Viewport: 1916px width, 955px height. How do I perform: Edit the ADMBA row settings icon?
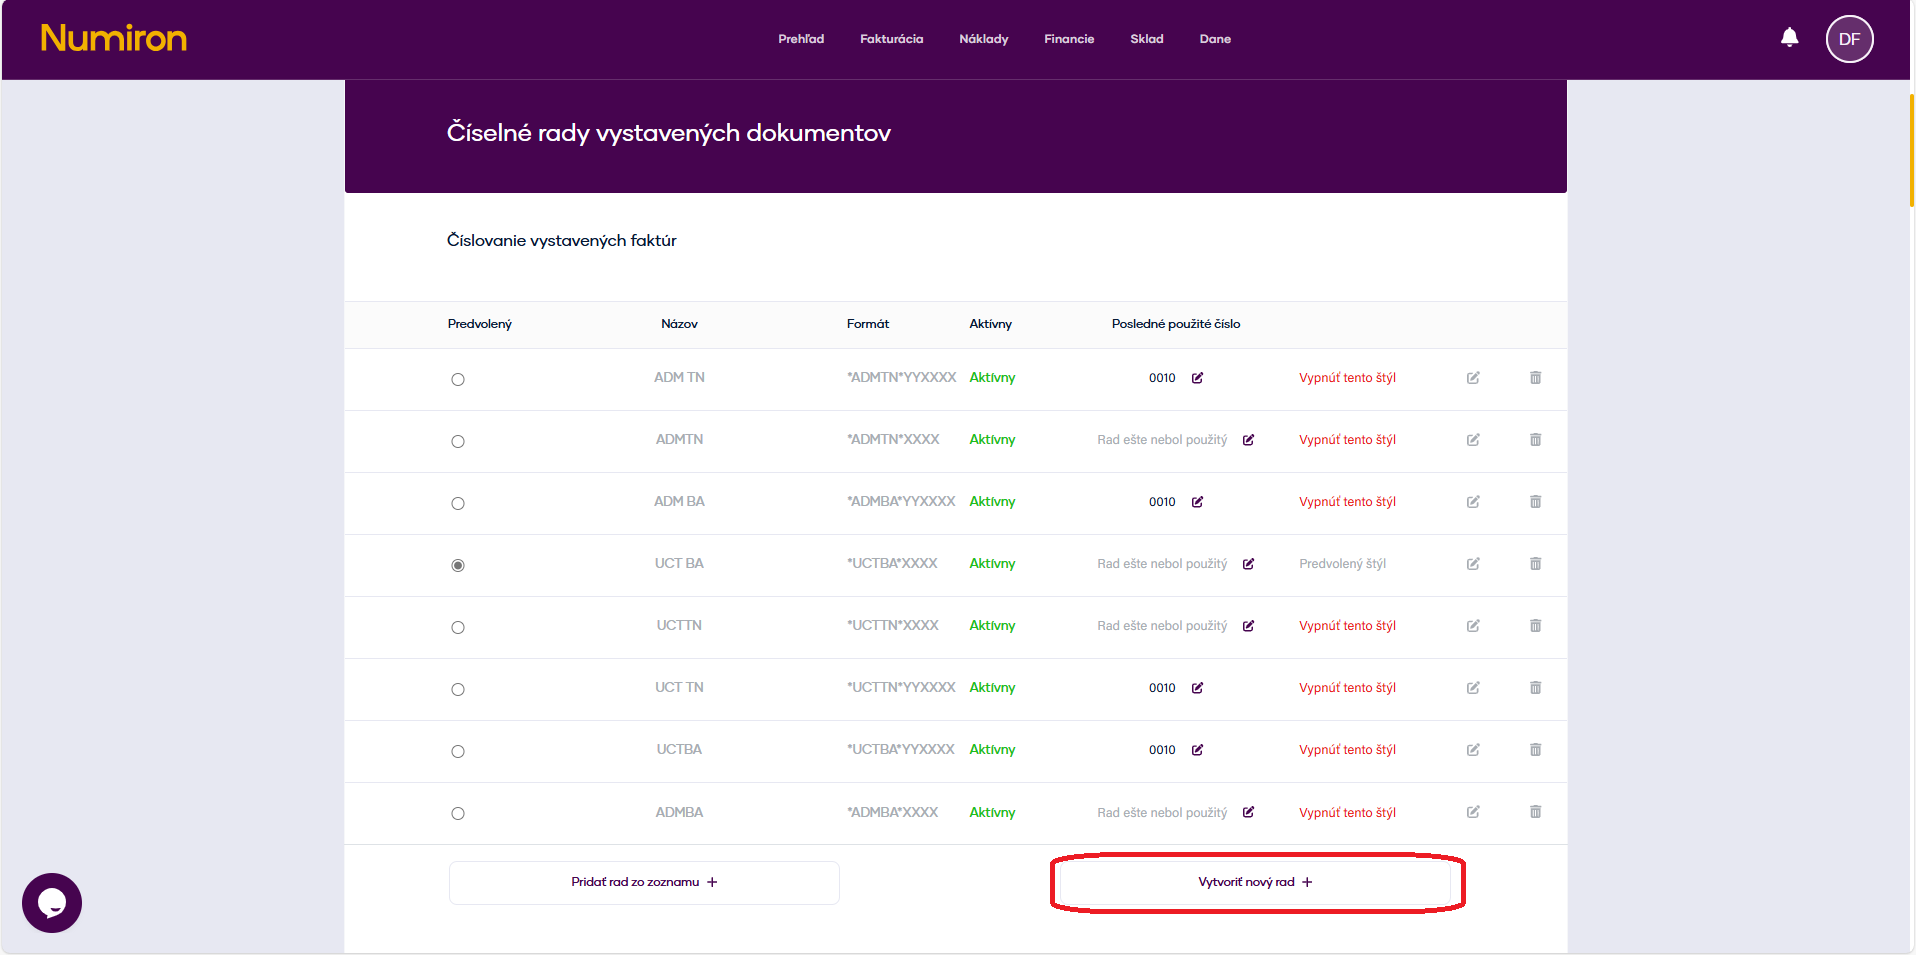tap(1473, 812)
